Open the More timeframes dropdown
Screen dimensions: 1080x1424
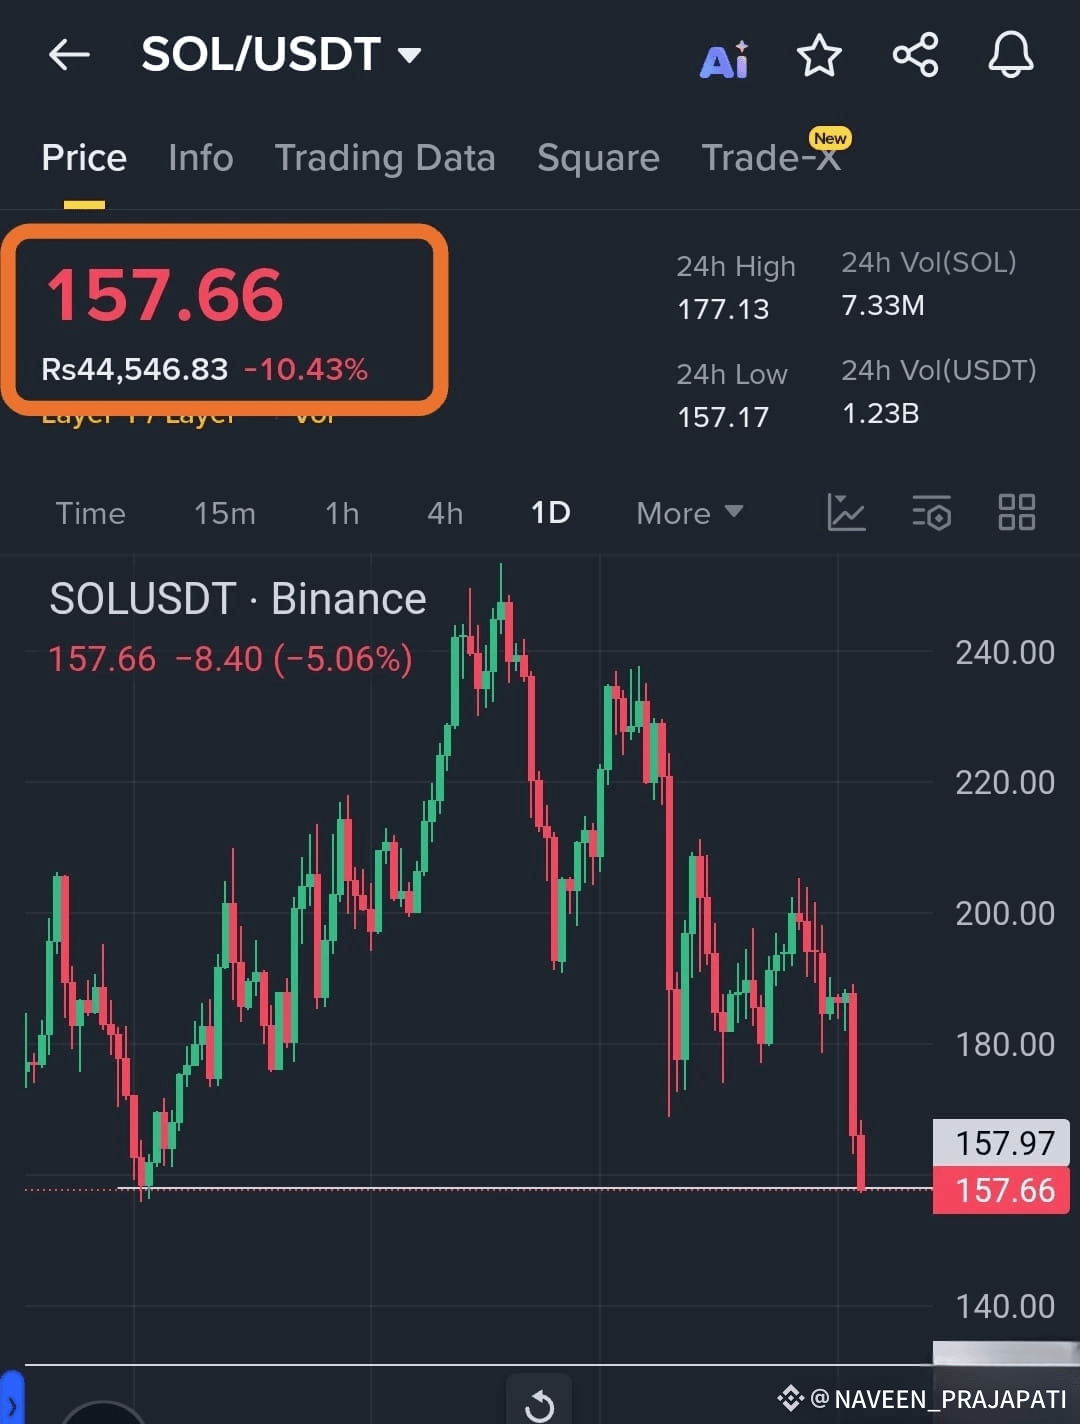point(690,513)
